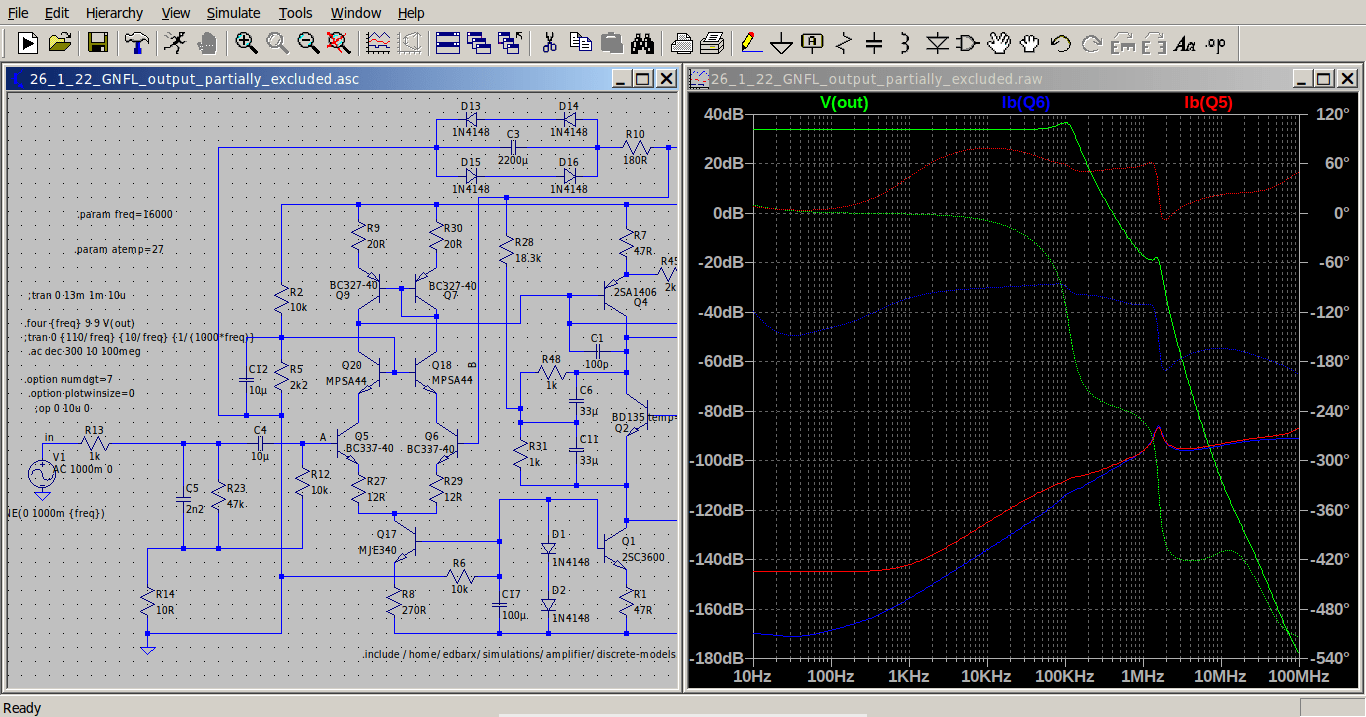The width and height of the screenshot is (1366, 717).
Task: Click the Redo arrow icon
Action: (x=1092, y=43)
